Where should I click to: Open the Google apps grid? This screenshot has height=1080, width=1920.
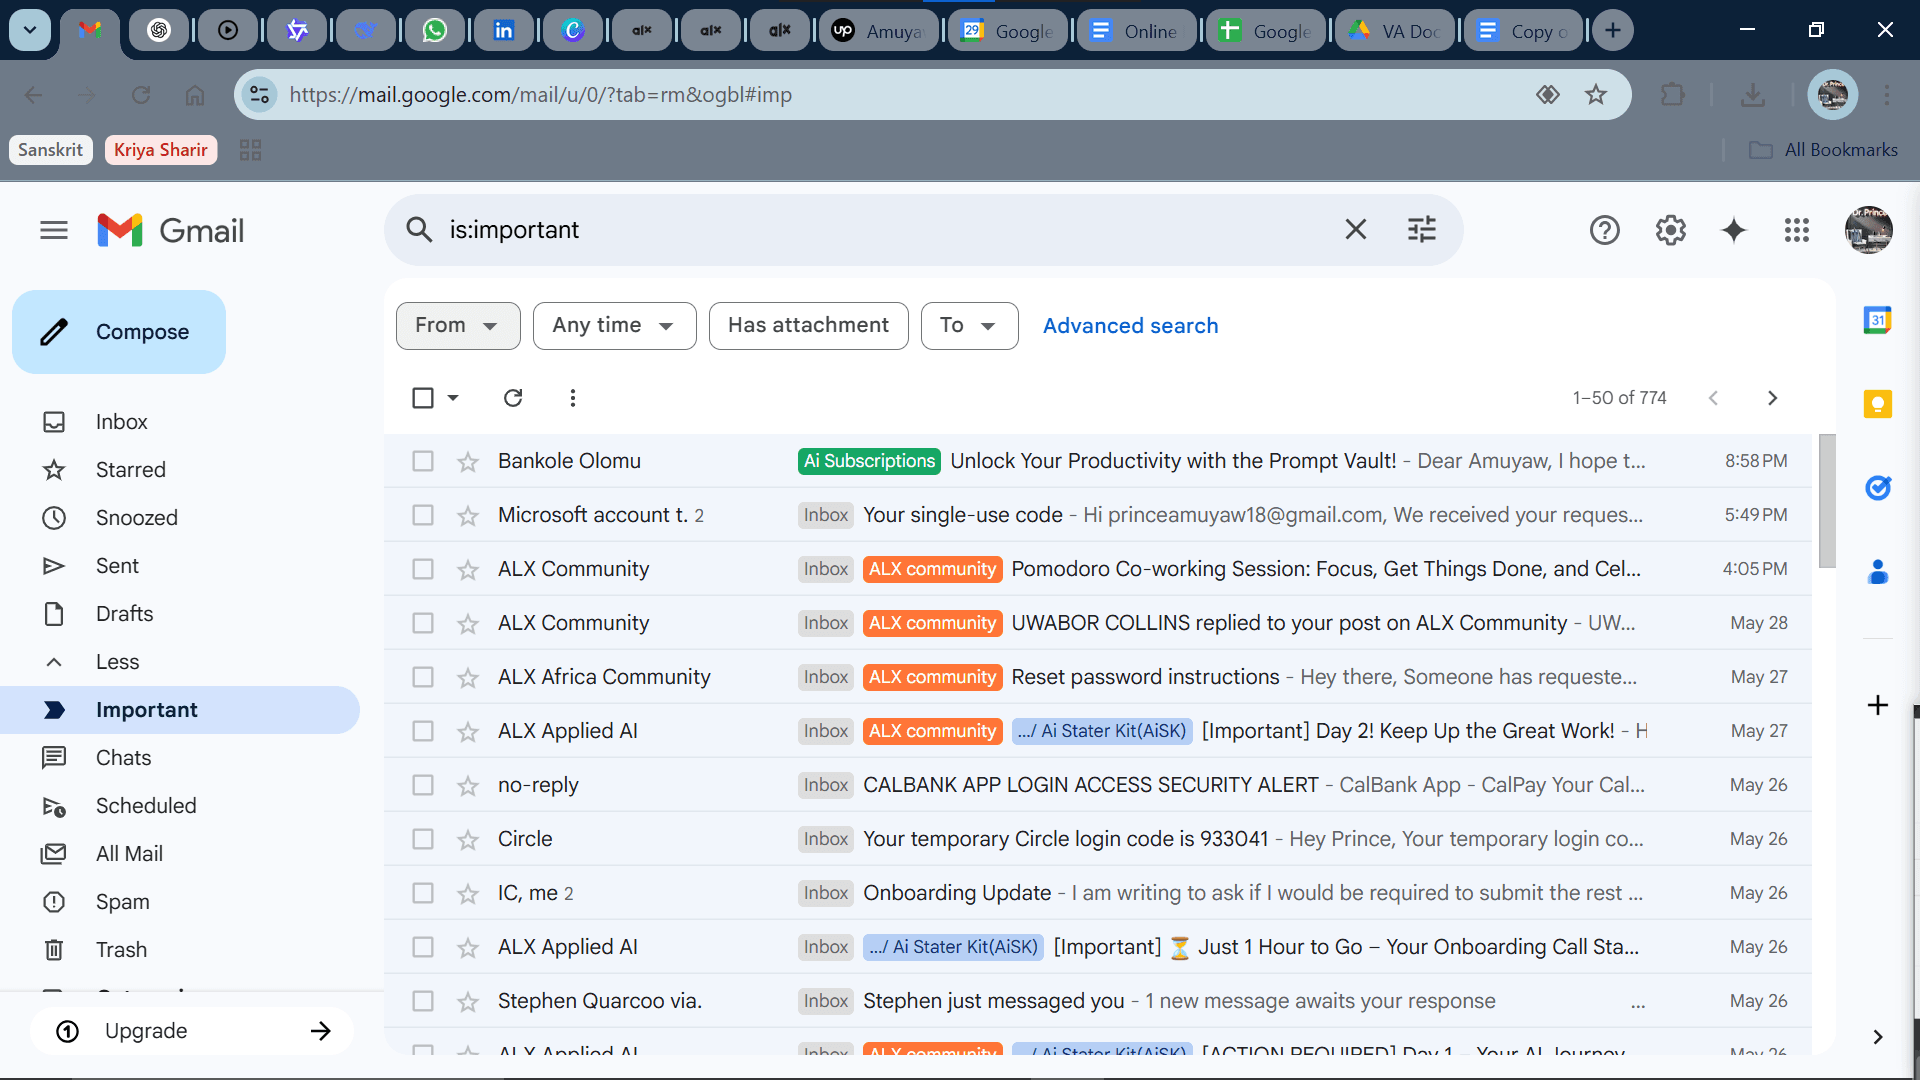coord(1796,231)
